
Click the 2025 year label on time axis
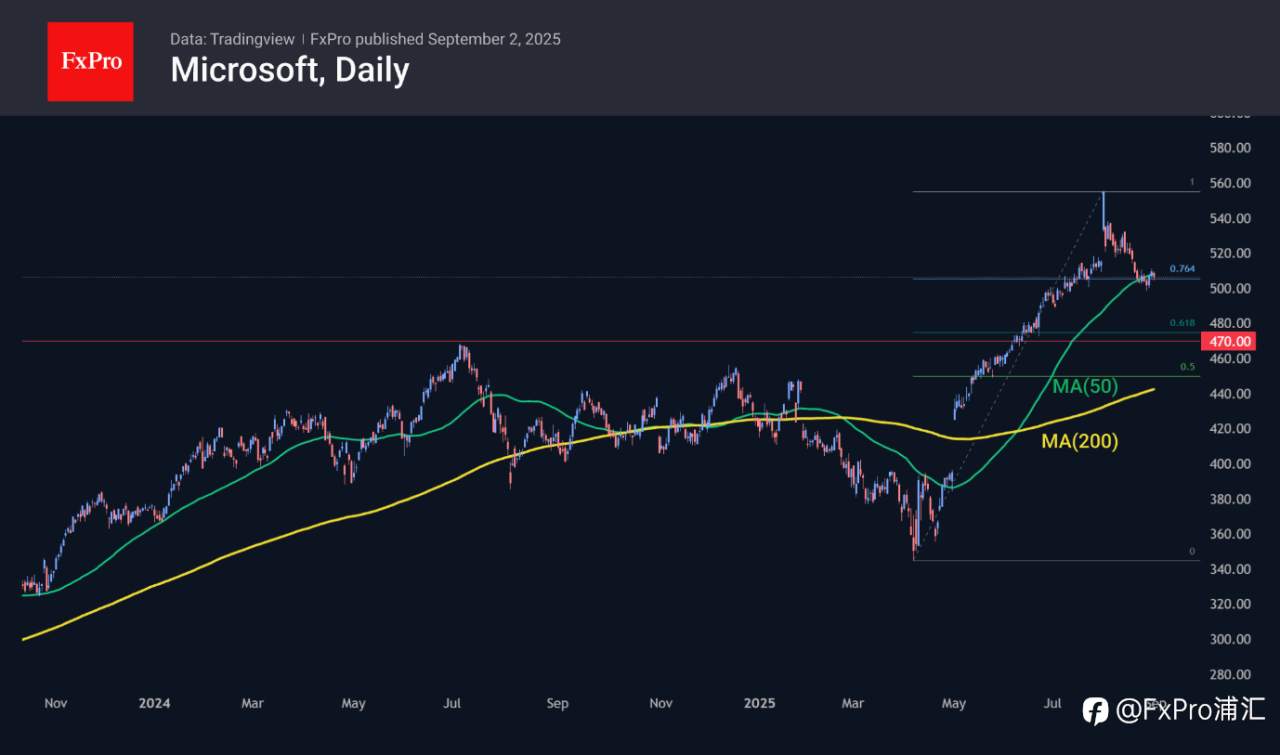(x=759, y=703)
